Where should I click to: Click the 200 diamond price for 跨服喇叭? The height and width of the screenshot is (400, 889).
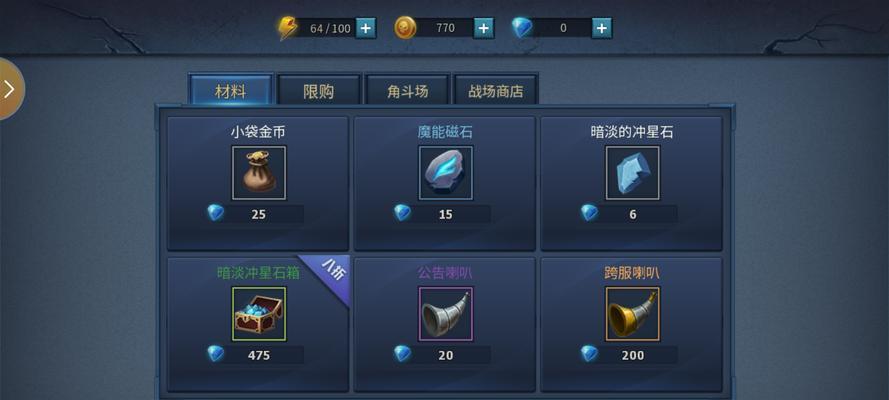(x=633, y=355)
